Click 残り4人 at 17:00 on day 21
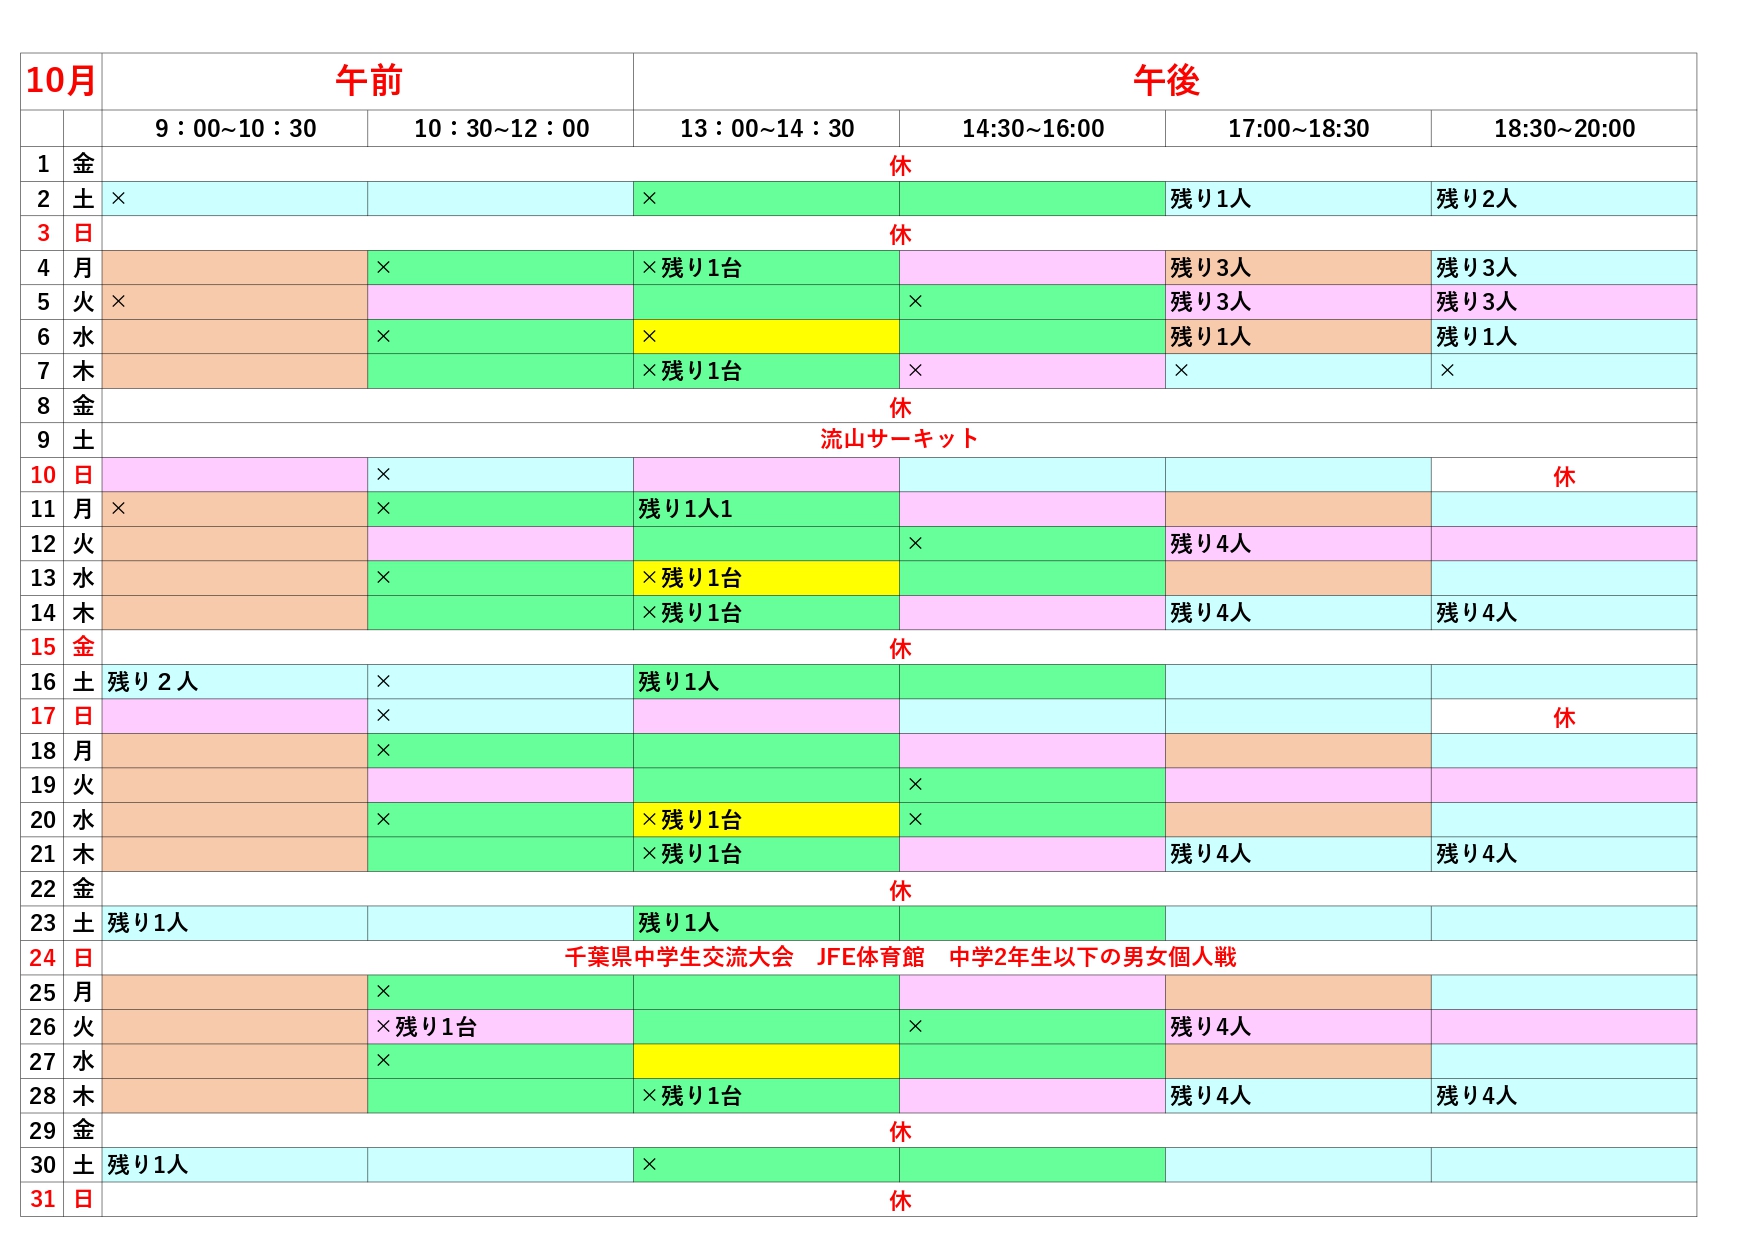Screen dimensions: 1754x1240 click(1210, 854)
